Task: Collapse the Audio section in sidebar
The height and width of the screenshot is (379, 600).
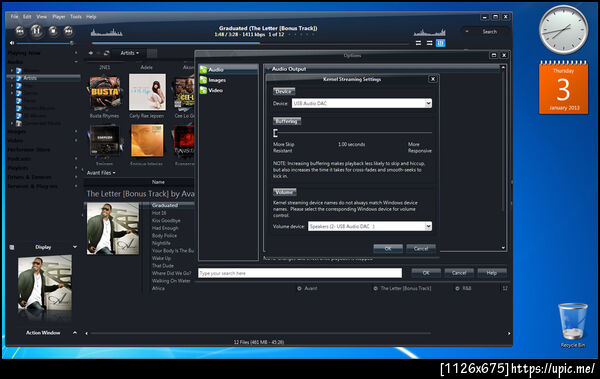Action: tap(76, 62)
